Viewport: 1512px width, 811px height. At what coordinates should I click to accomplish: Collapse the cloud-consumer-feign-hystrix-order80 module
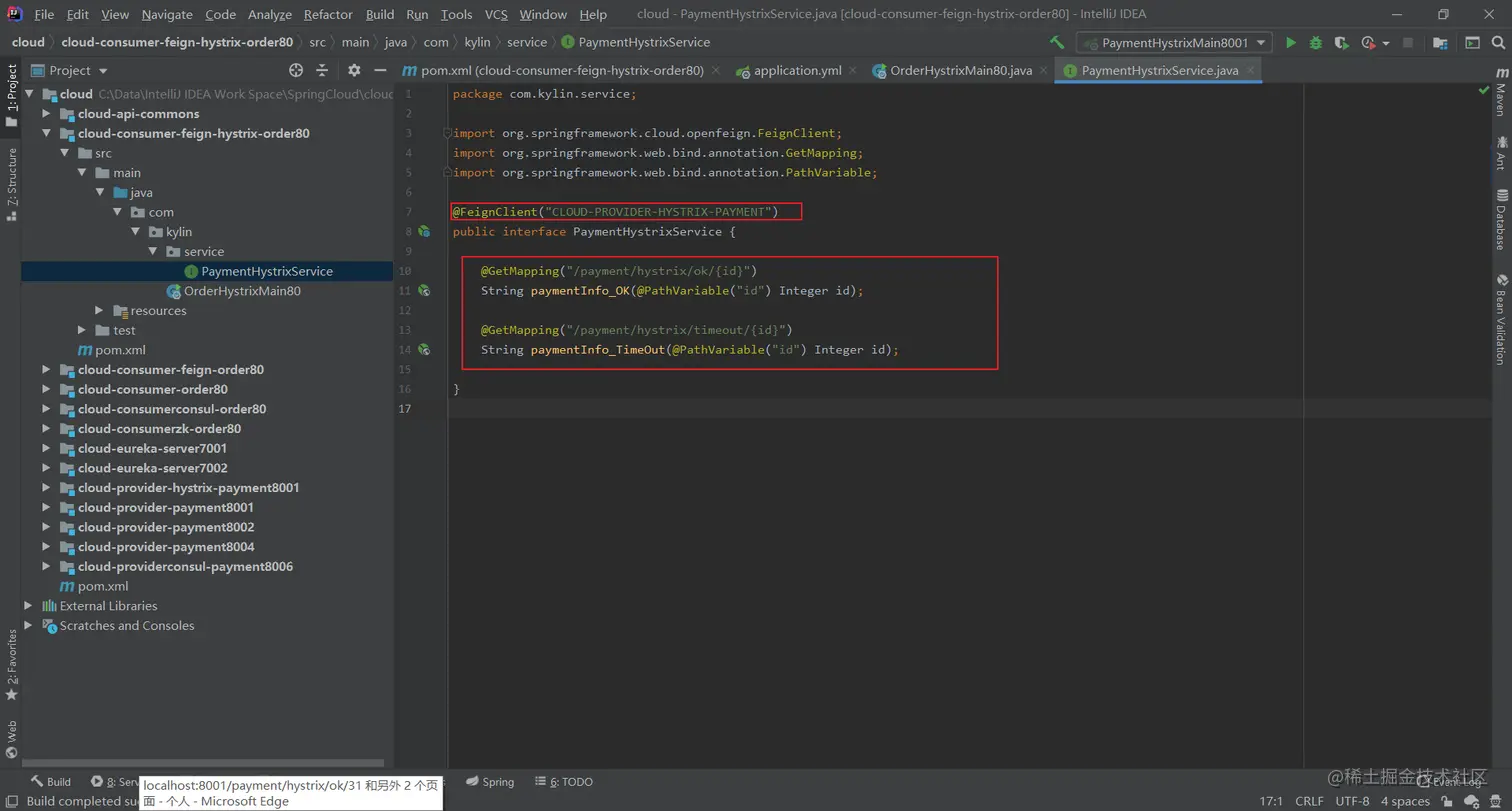click(46, 133)
